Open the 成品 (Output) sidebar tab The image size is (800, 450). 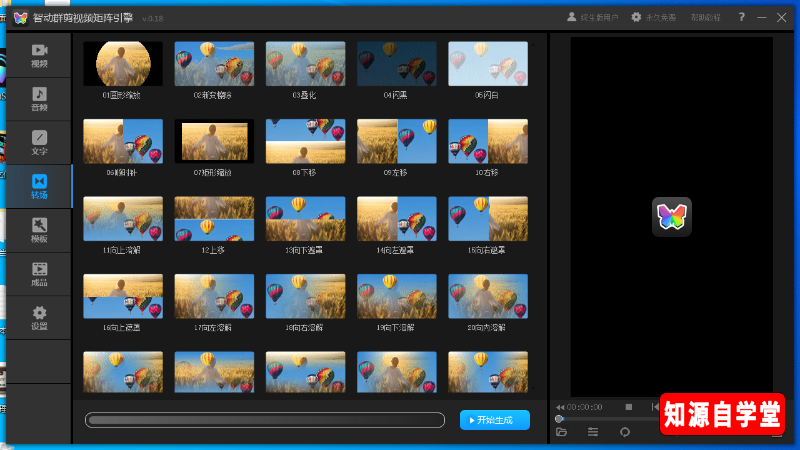point(39,273)
